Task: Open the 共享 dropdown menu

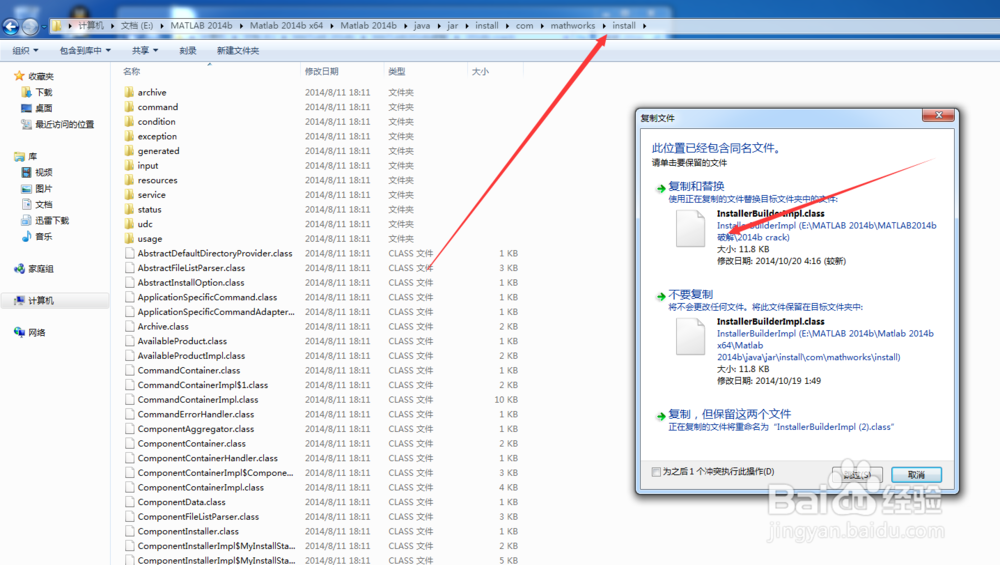Action: tap(145, 50)
